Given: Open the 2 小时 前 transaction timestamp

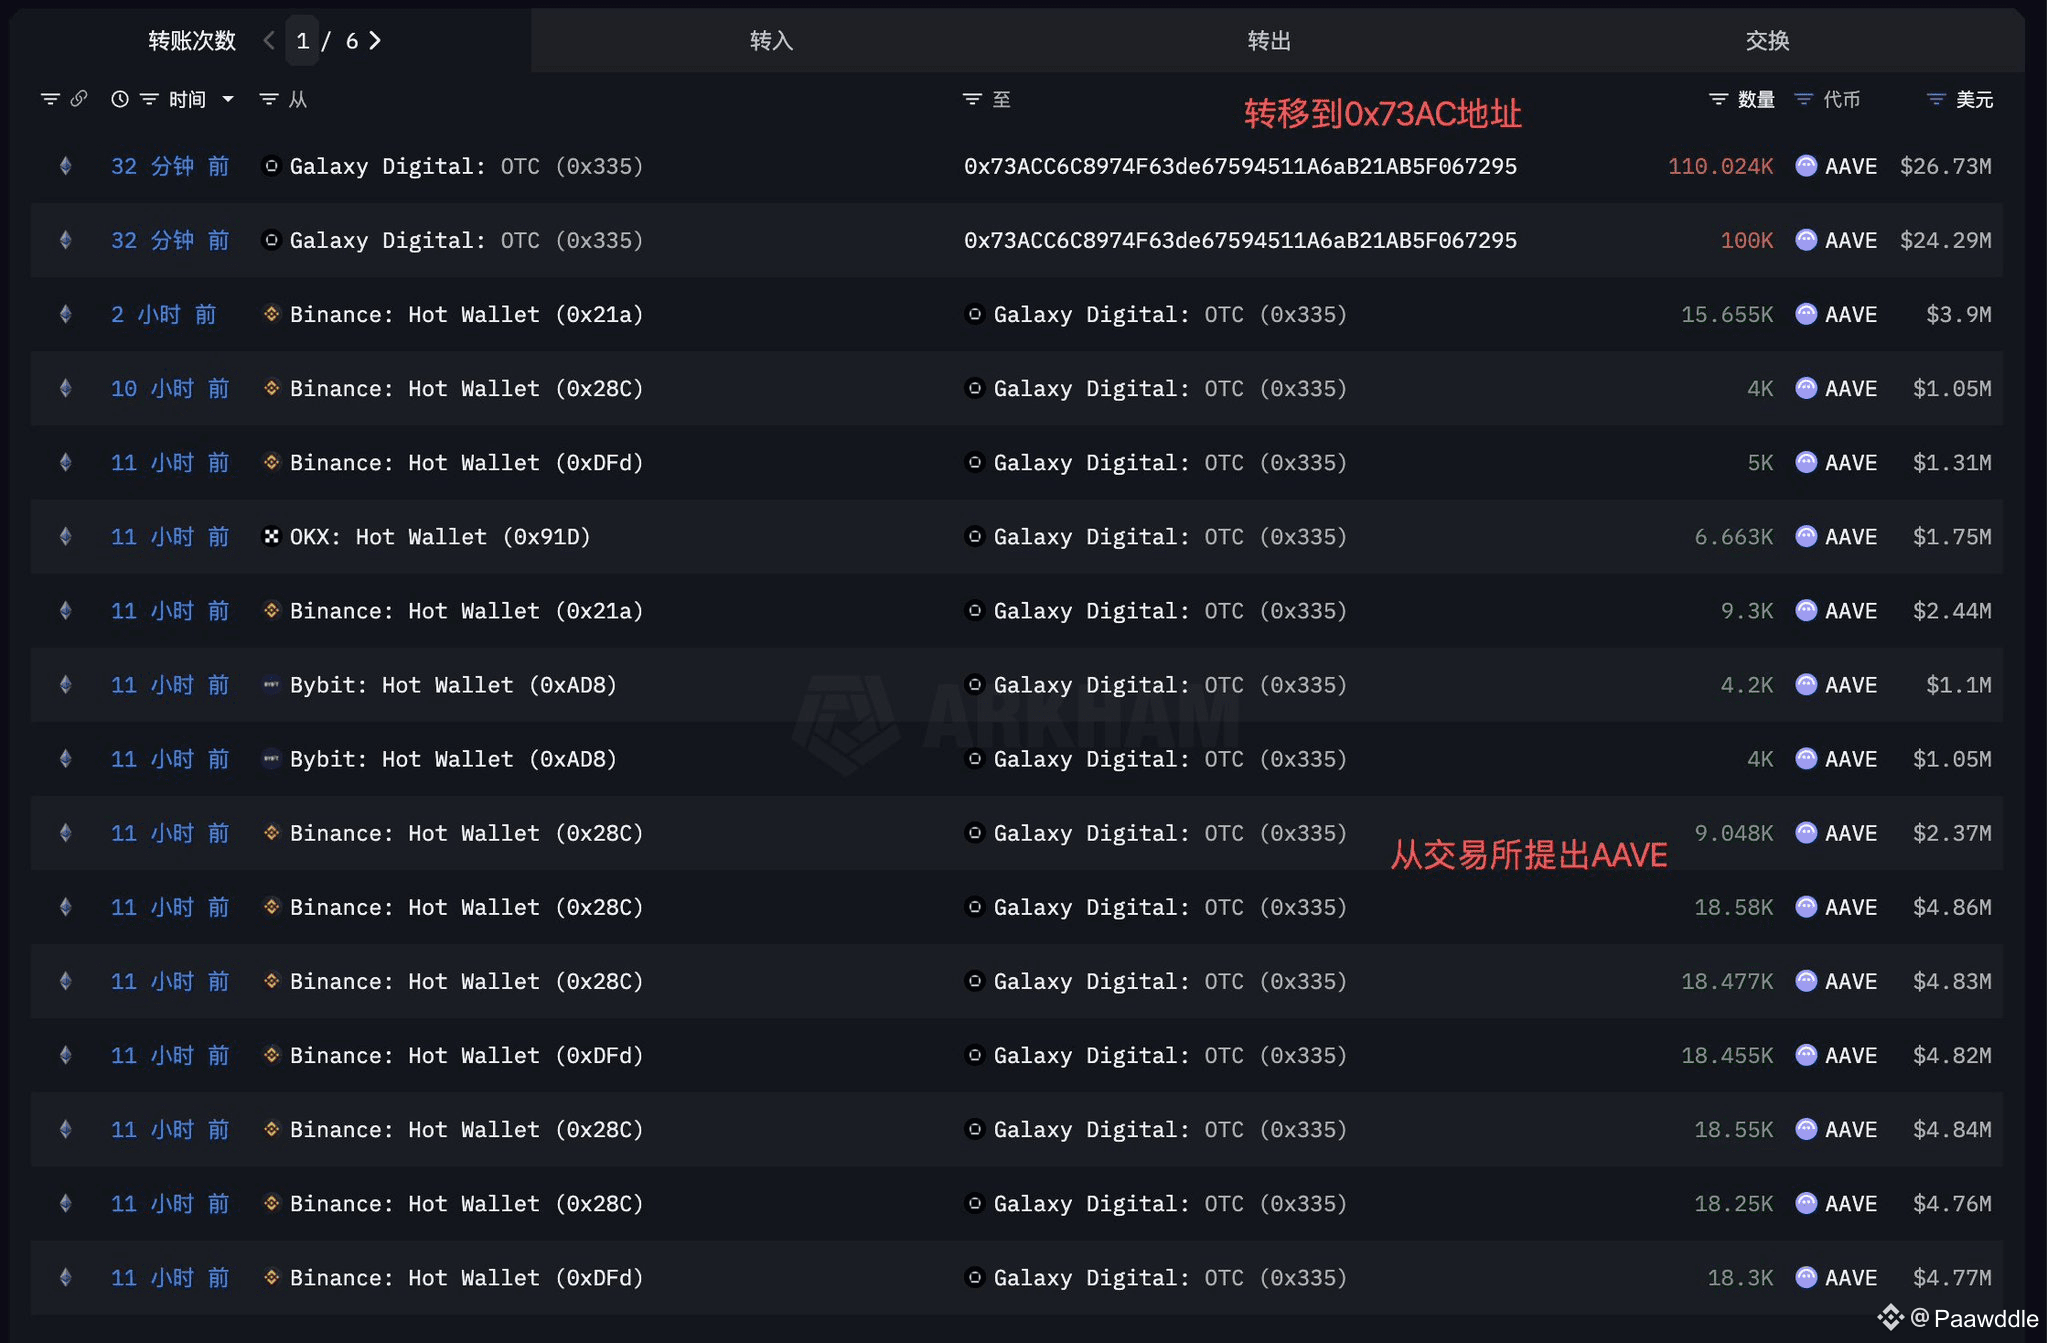Looking at the screenshot, I should point(163,315).
